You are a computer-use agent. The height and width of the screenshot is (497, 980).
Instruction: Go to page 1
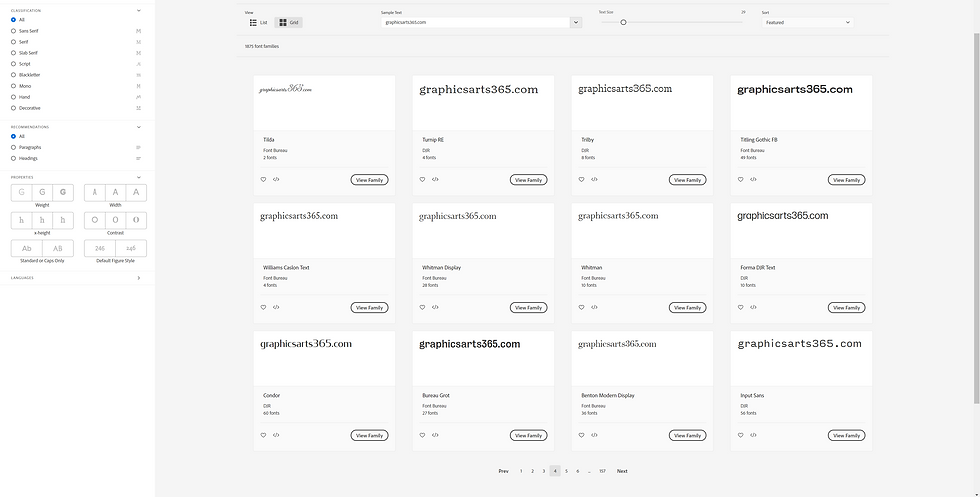521,471
